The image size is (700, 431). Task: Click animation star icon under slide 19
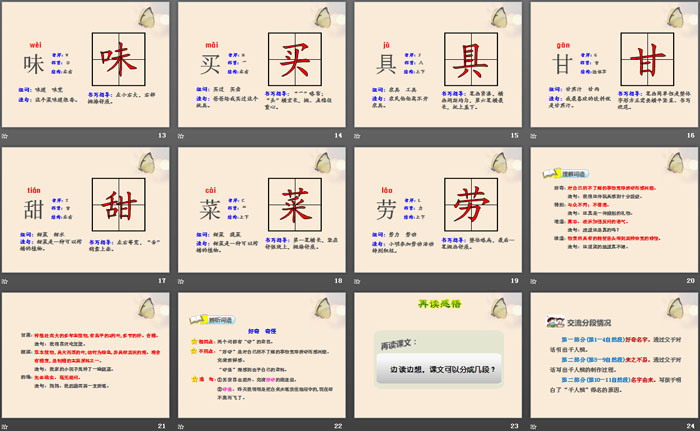(357, 281)
